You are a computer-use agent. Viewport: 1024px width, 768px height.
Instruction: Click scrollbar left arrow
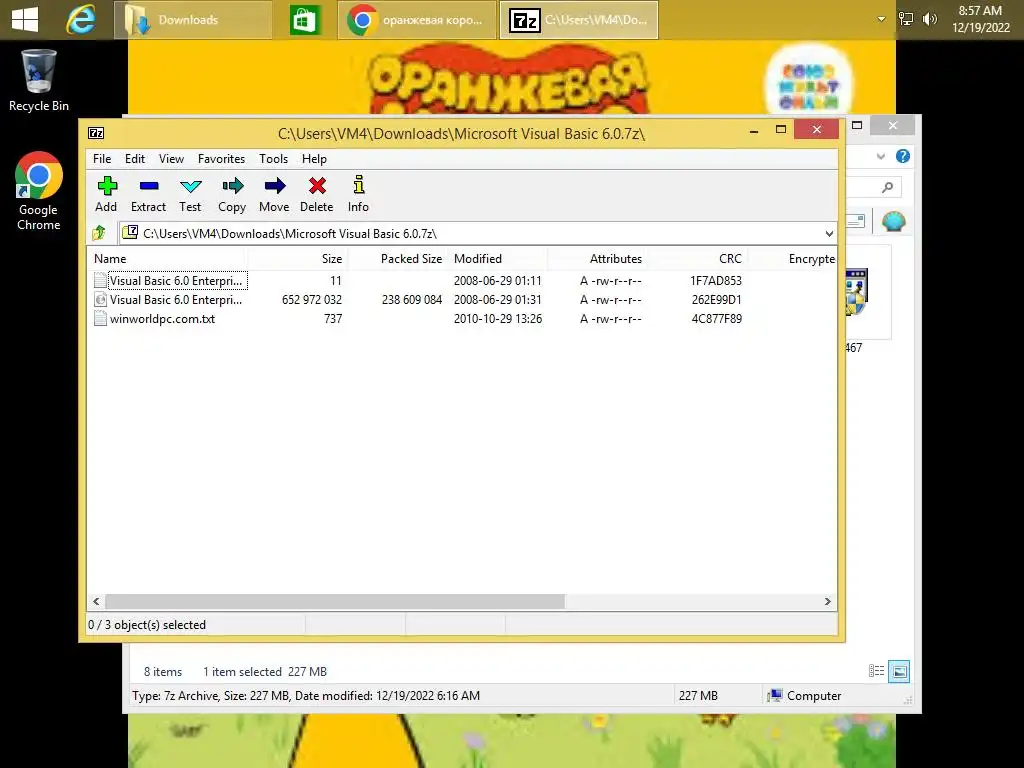coord(96,601)
